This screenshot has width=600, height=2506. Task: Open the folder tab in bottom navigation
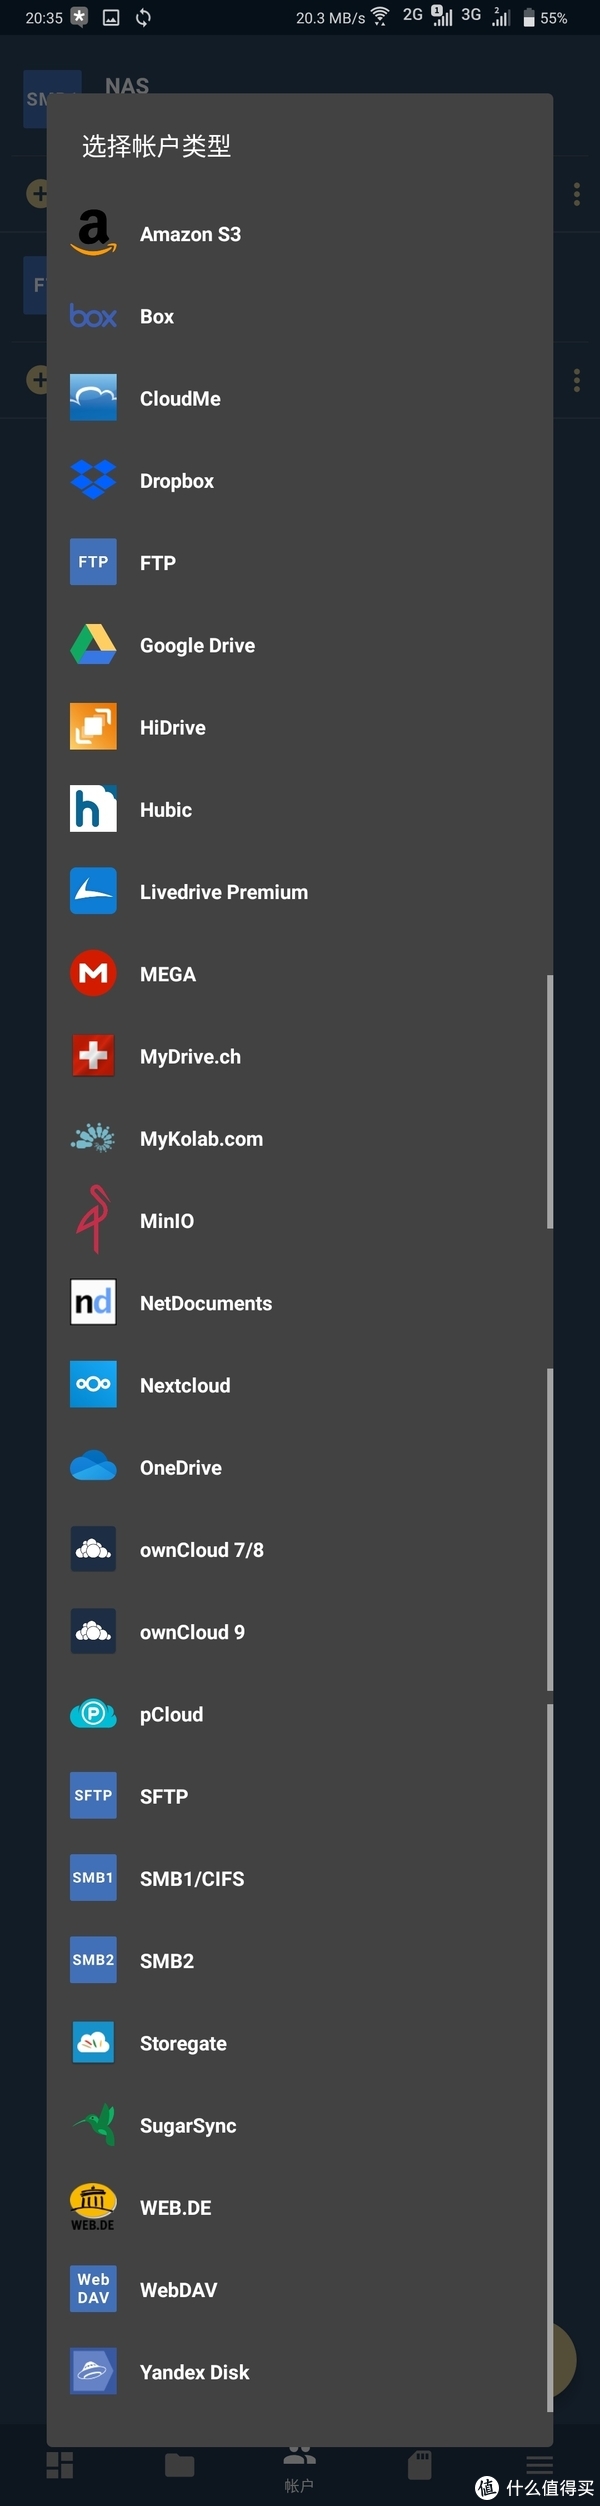(180, 2465)
